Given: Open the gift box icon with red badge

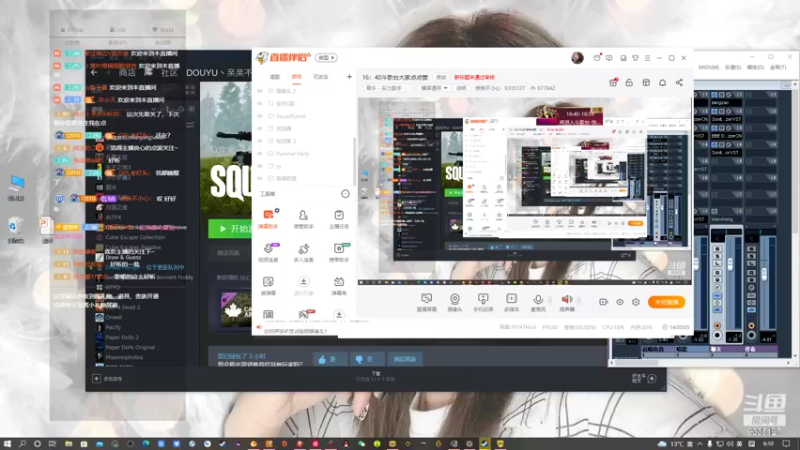Looking at the screenshot, I should point(613,83).
